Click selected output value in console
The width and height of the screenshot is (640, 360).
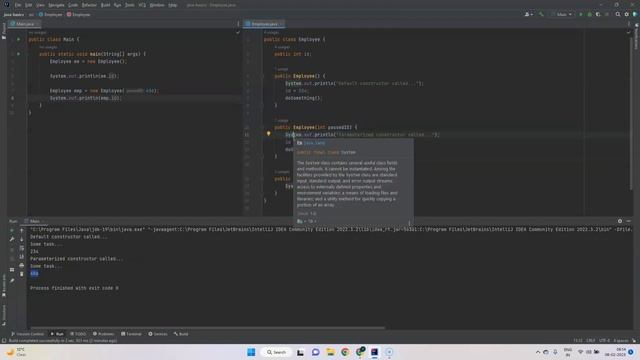(34, 273)
